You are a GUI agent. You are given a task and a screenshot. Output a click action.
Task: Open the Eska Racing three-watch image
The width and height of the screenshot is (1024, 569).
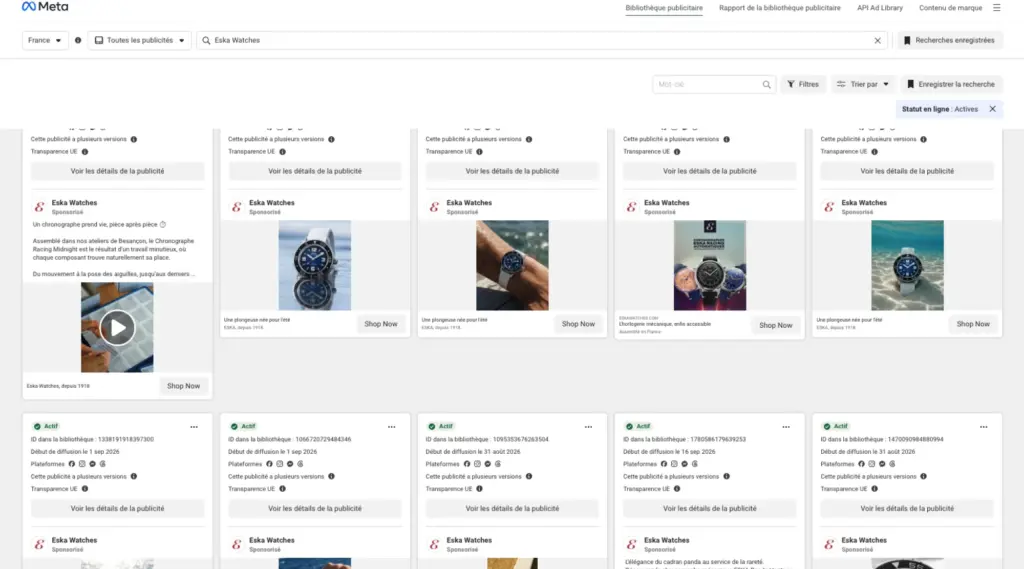pyautogui.click(x=710, y=265)
